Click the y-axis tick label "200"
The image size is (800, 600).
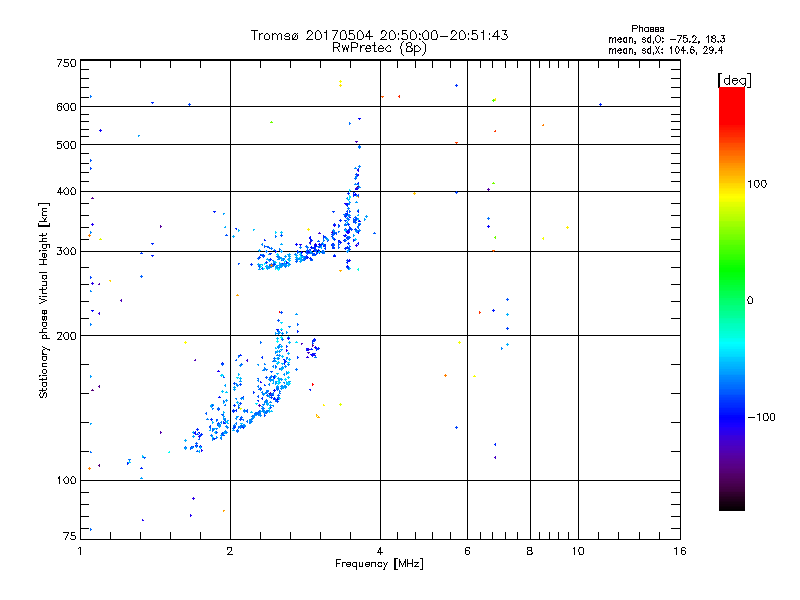pos(67,336)
